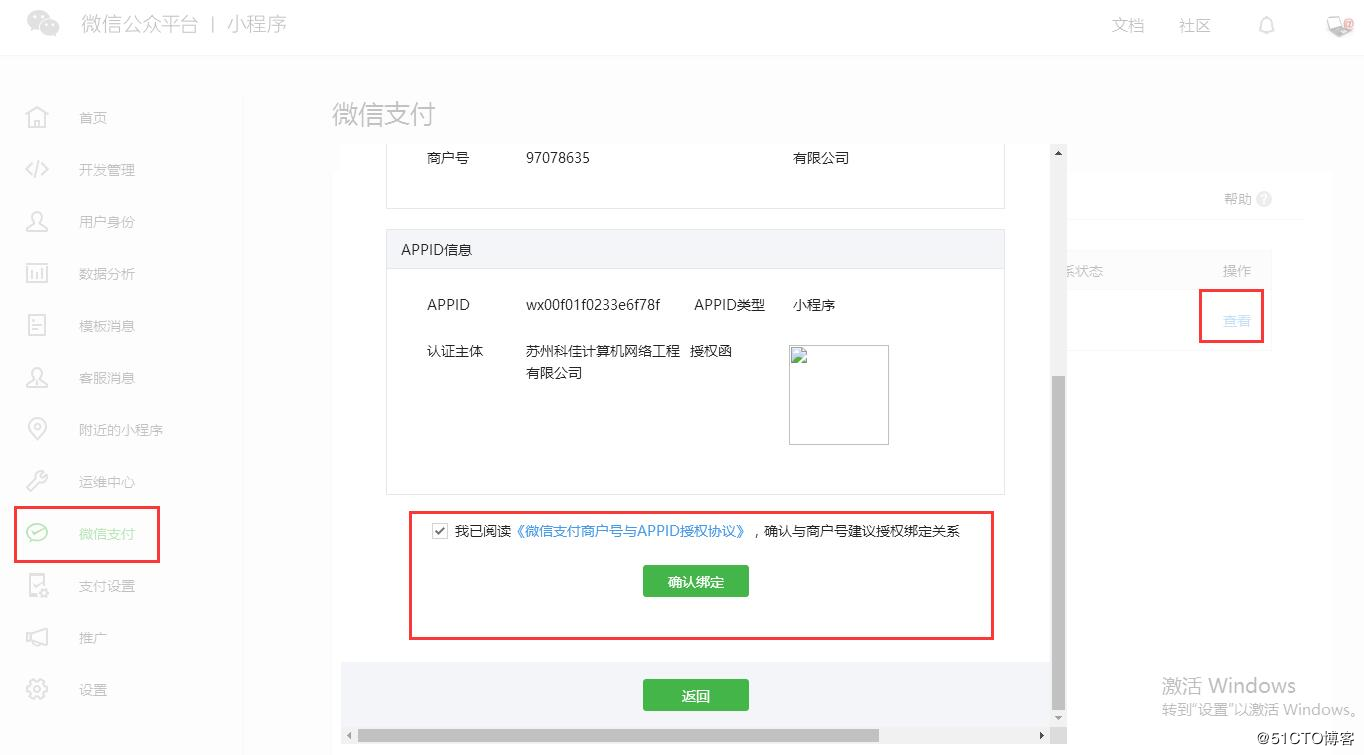Select 数据分析 menu item
Screen dimensions: 1364x755
(107, 274)
